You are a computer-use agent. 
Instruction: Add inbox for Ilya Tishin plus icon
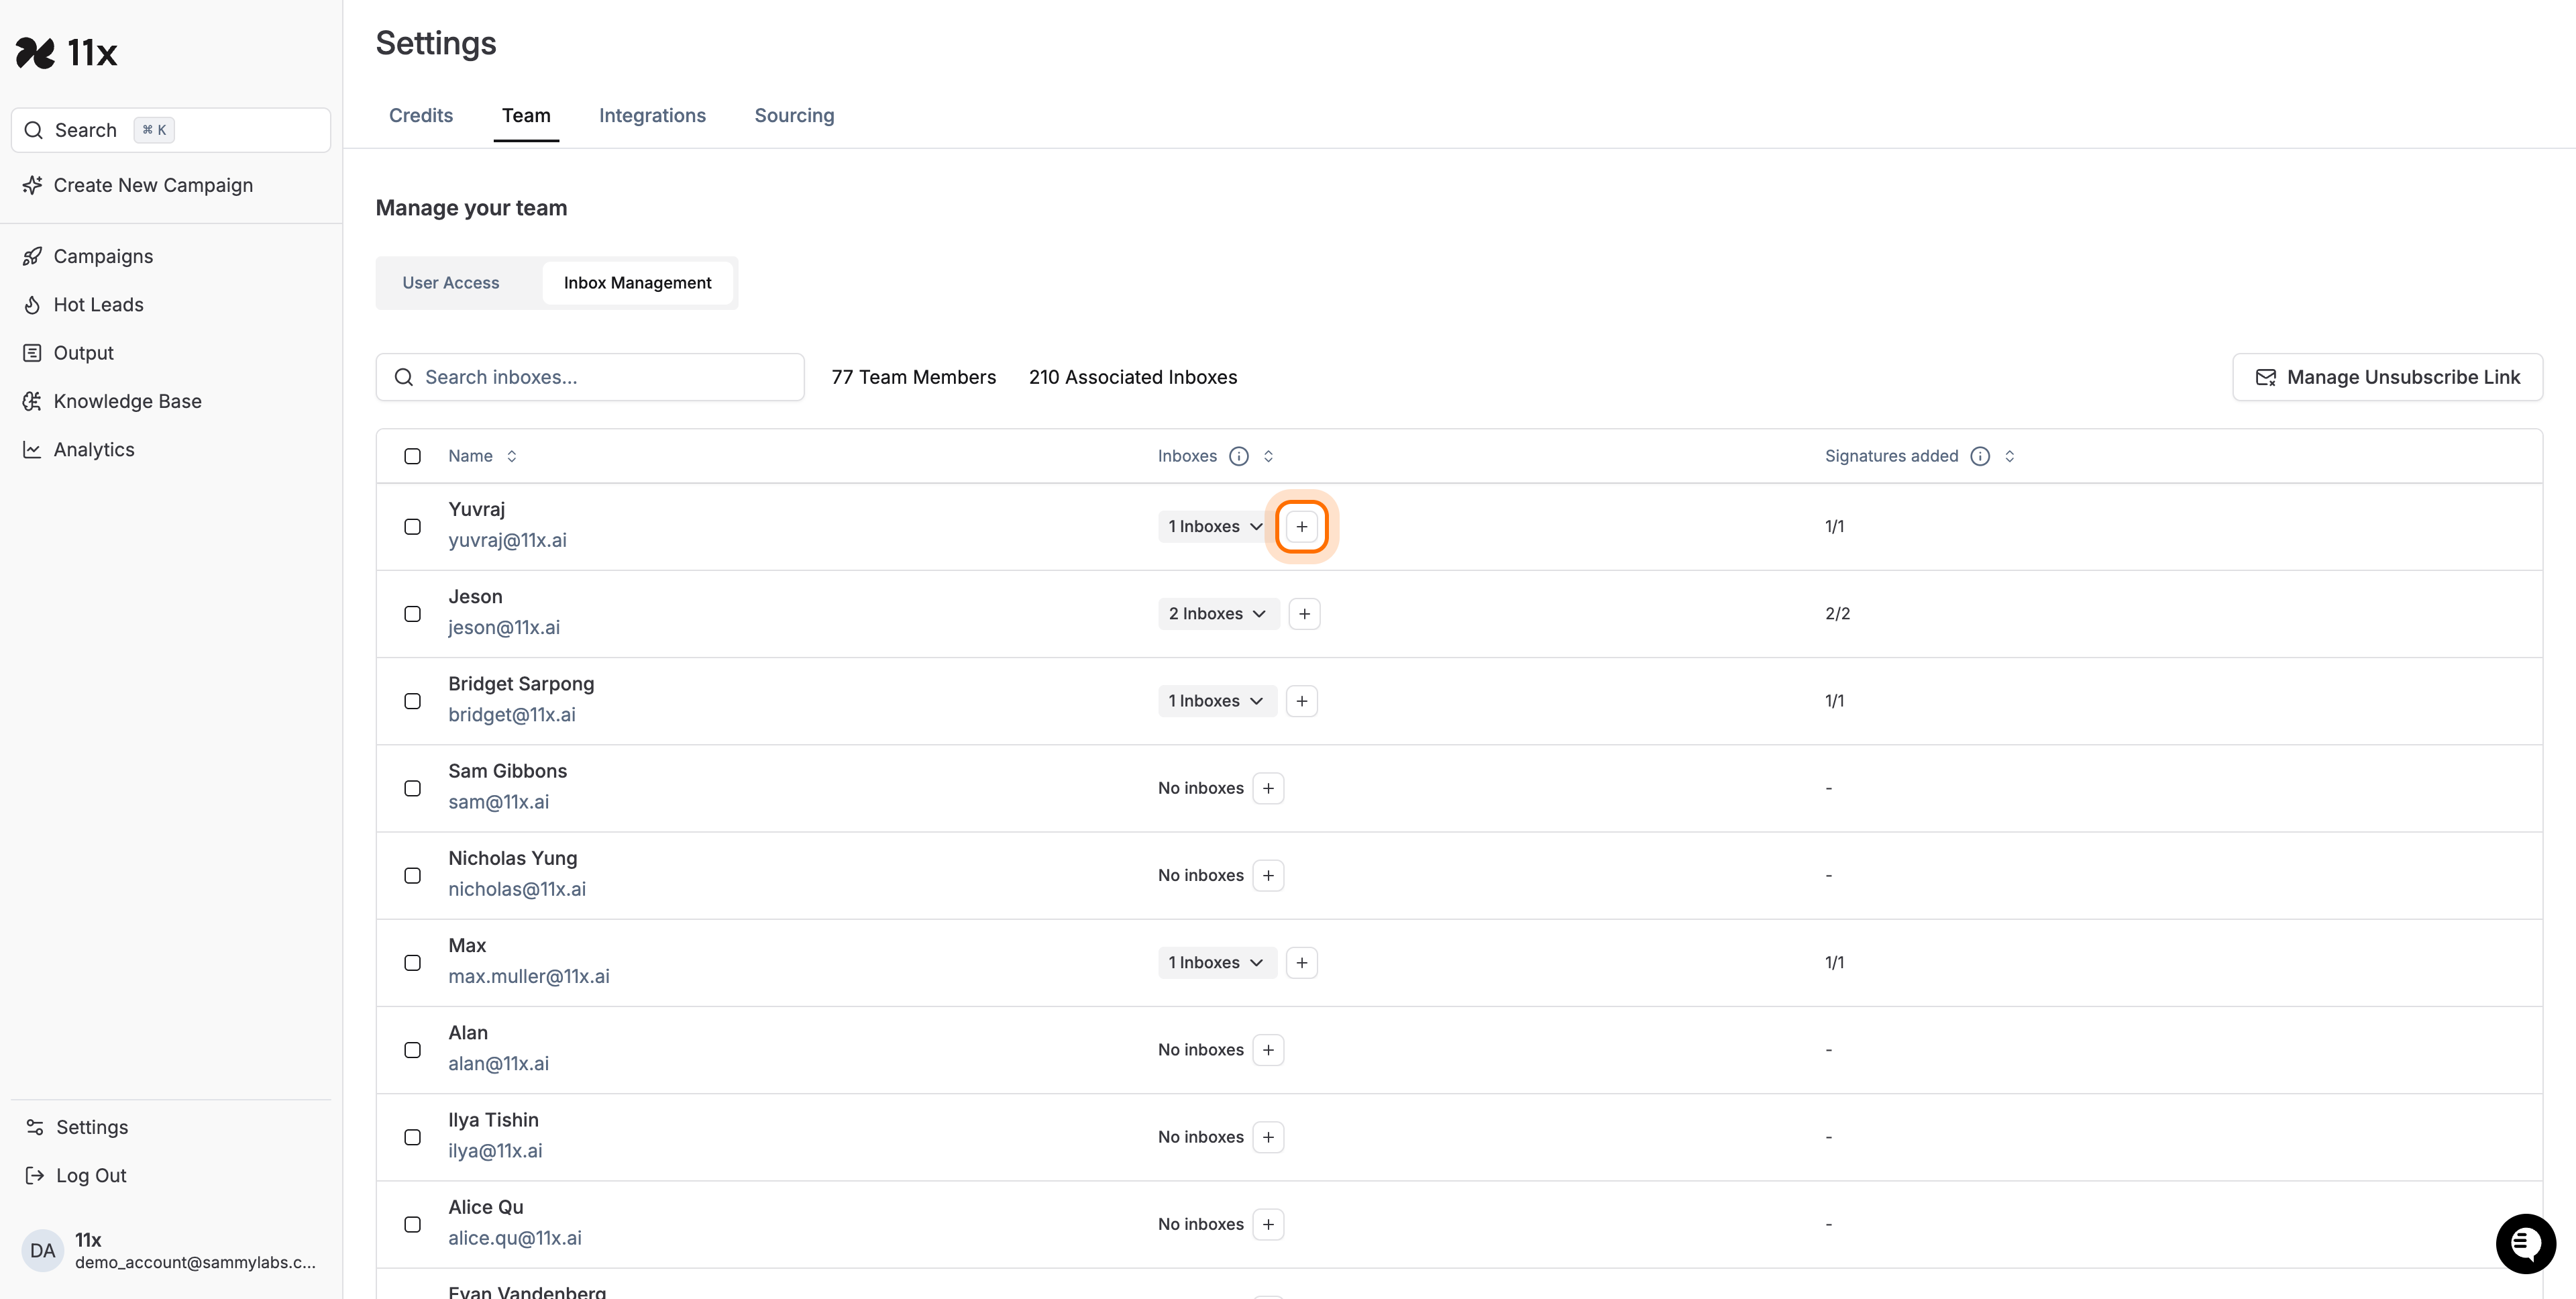tap(1268, 1136)
